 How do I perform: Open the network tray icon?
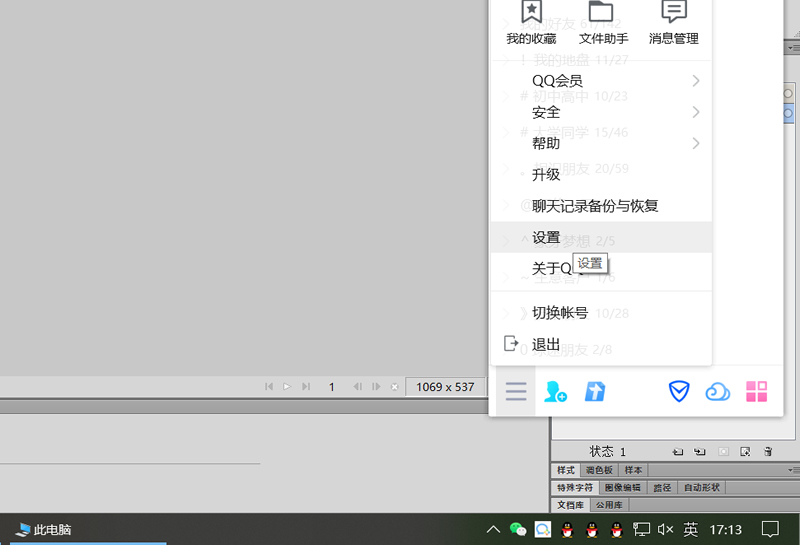[x=641, y=530]
